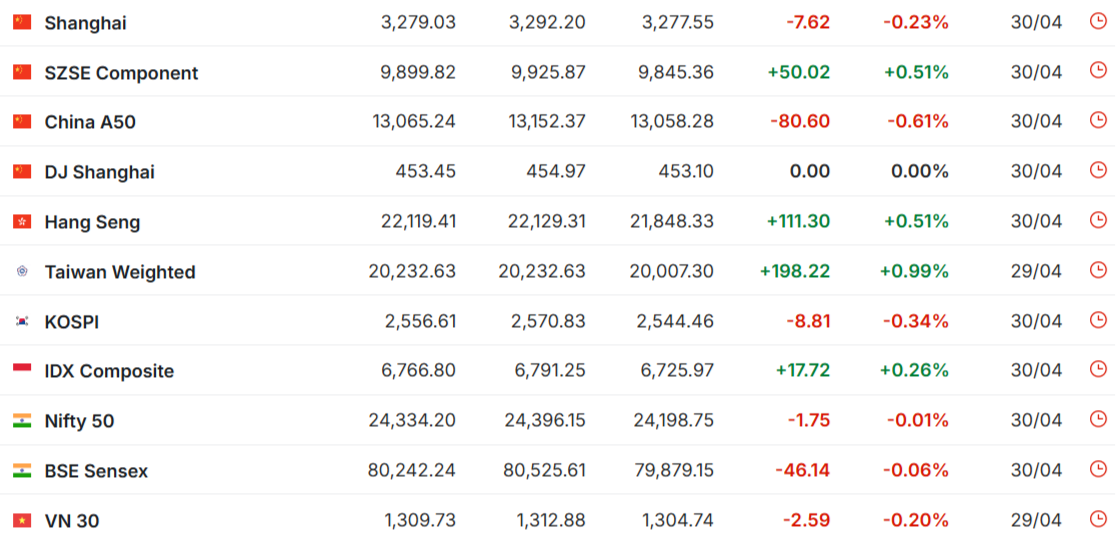Click the South Korea flag beside KOSPI

(22, 322)
